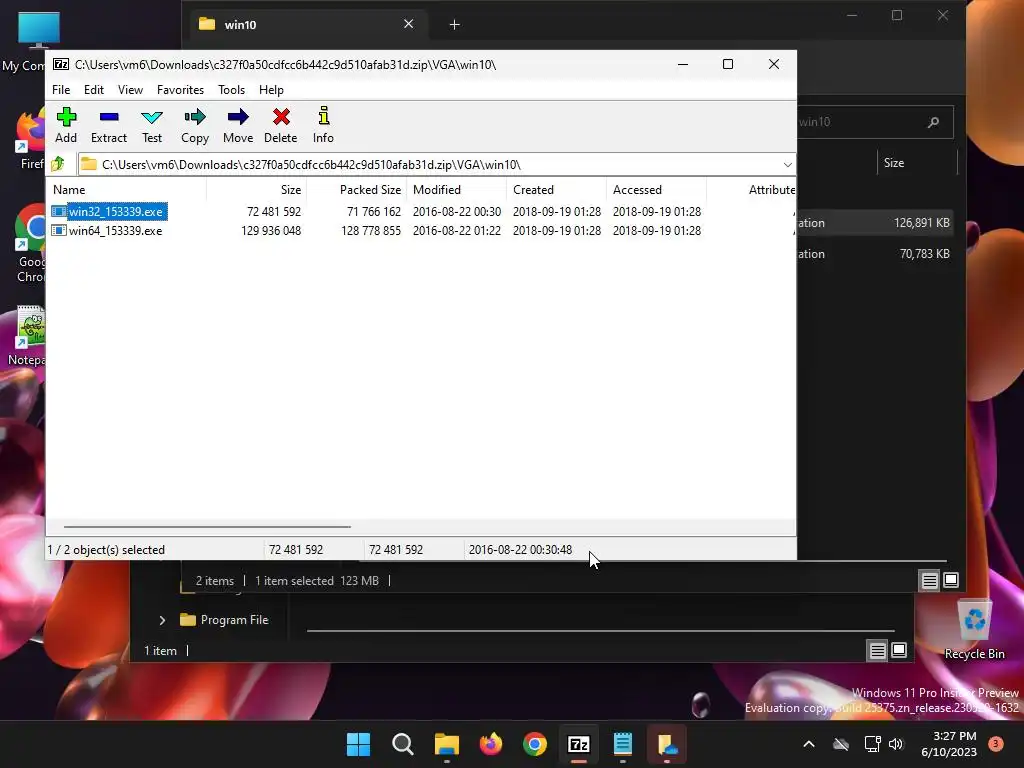Switch back Explorer window to details view
This screenshot has height=768, width=1024.
coord(877,650)
